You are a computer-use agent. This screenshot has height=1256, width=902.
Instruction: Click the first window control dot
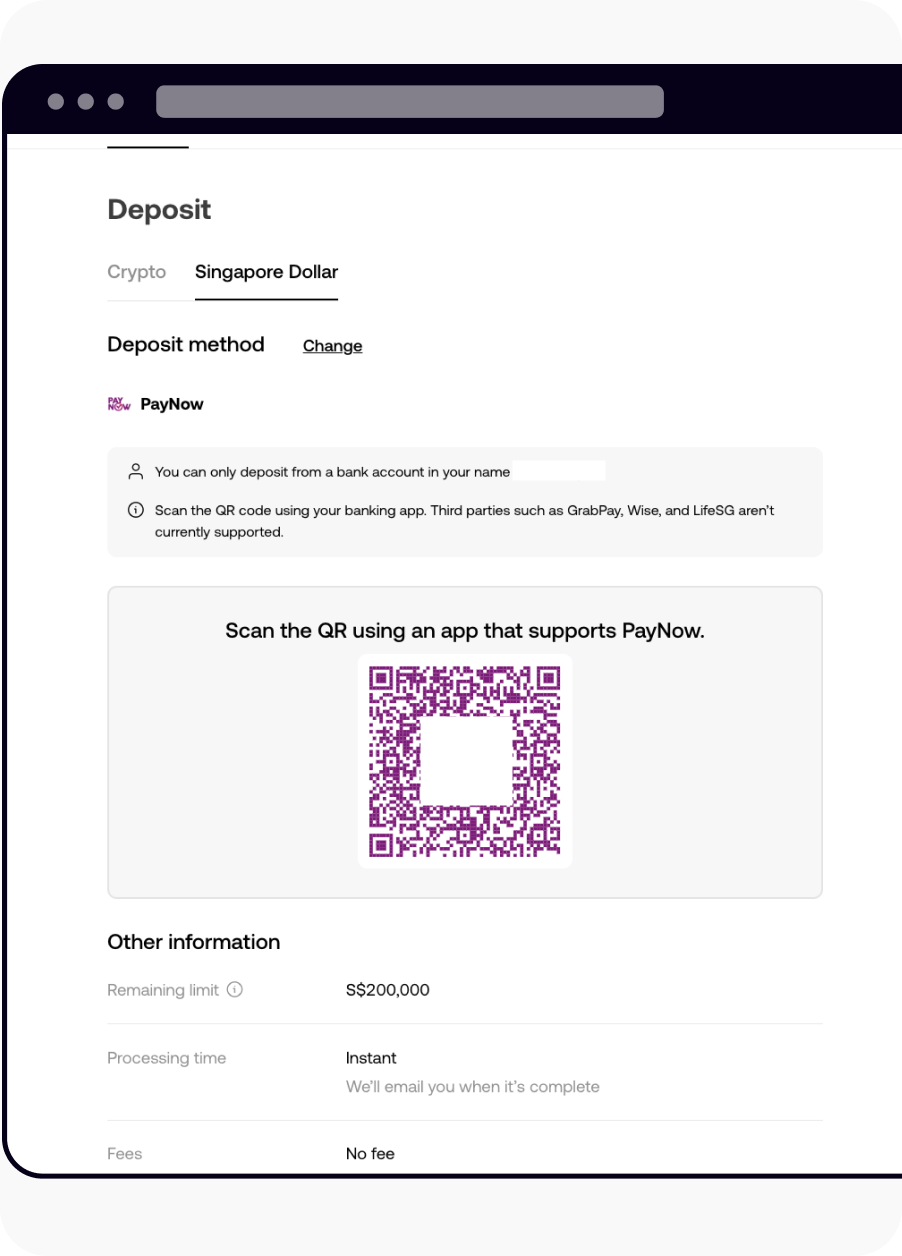pos(57,101)
